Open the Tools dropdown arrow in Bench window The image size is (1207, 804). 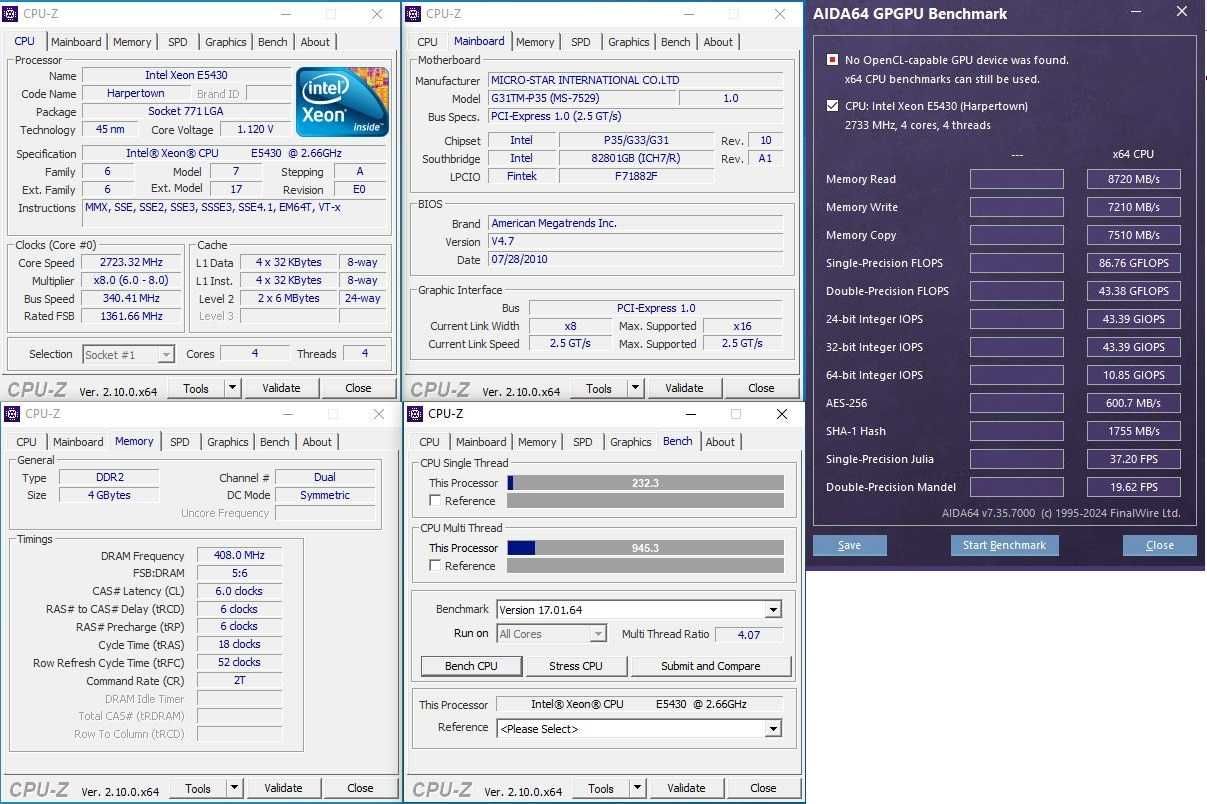coord(638,788)
